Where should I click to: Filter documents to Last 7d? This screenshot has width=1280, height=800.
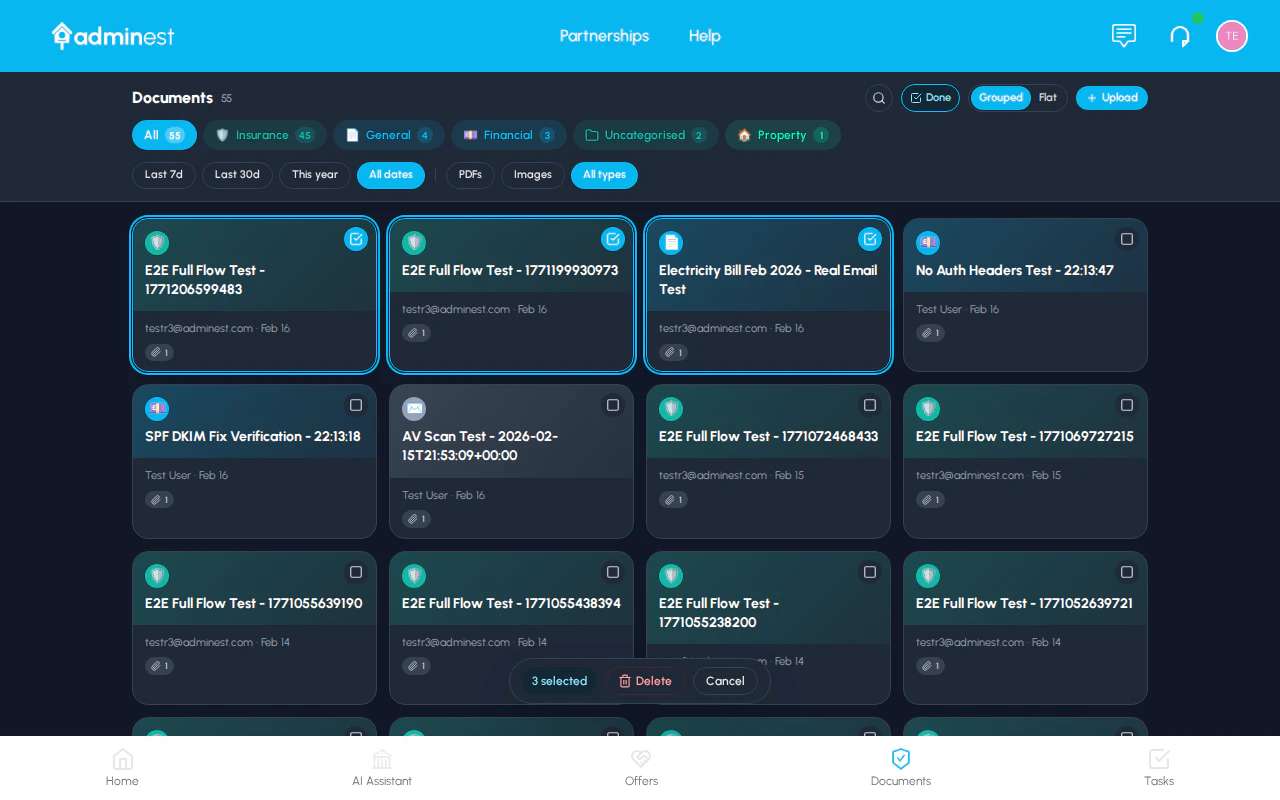tap(164, 175)
